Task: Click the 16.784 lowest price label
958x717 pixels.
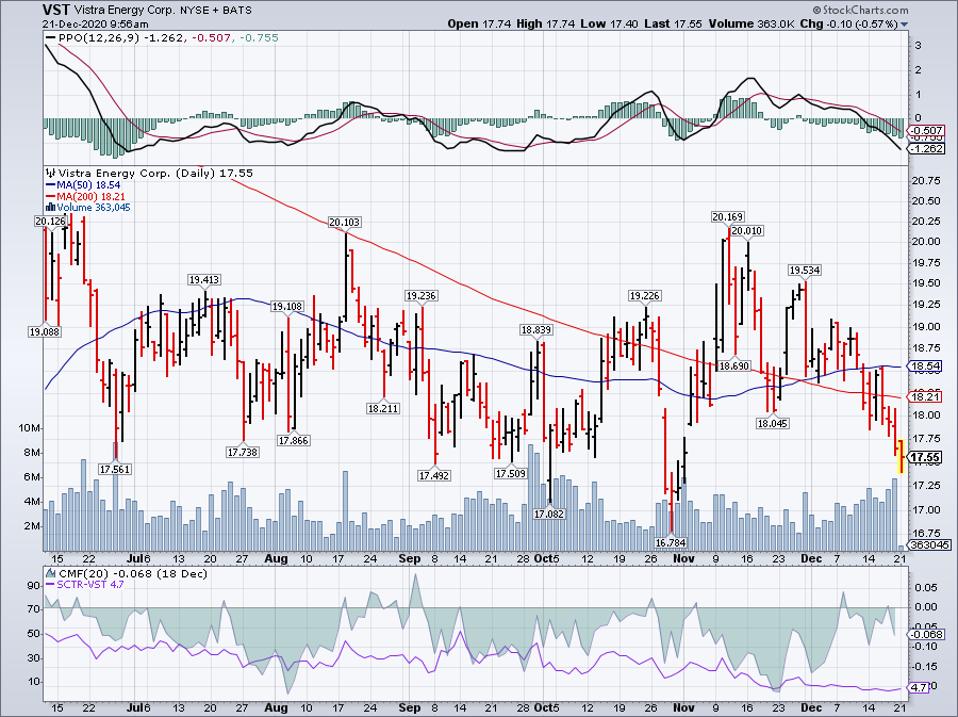Action: pos(671,542)
